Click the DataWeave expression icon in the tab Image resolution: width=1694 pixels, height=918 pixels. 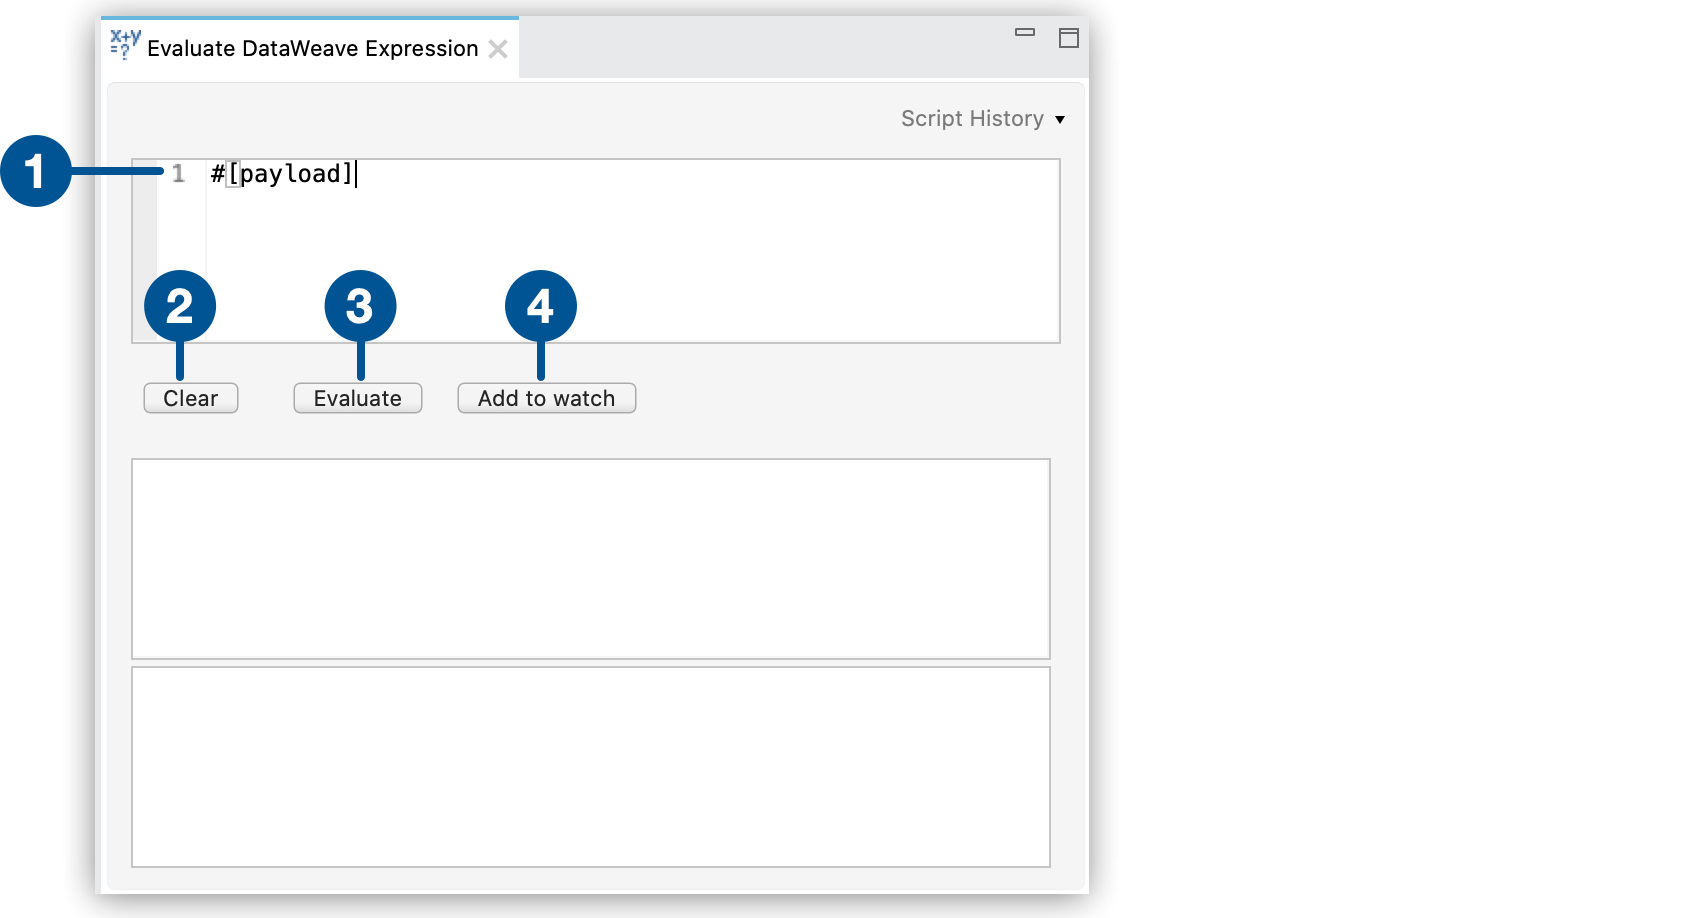[125, 44]
